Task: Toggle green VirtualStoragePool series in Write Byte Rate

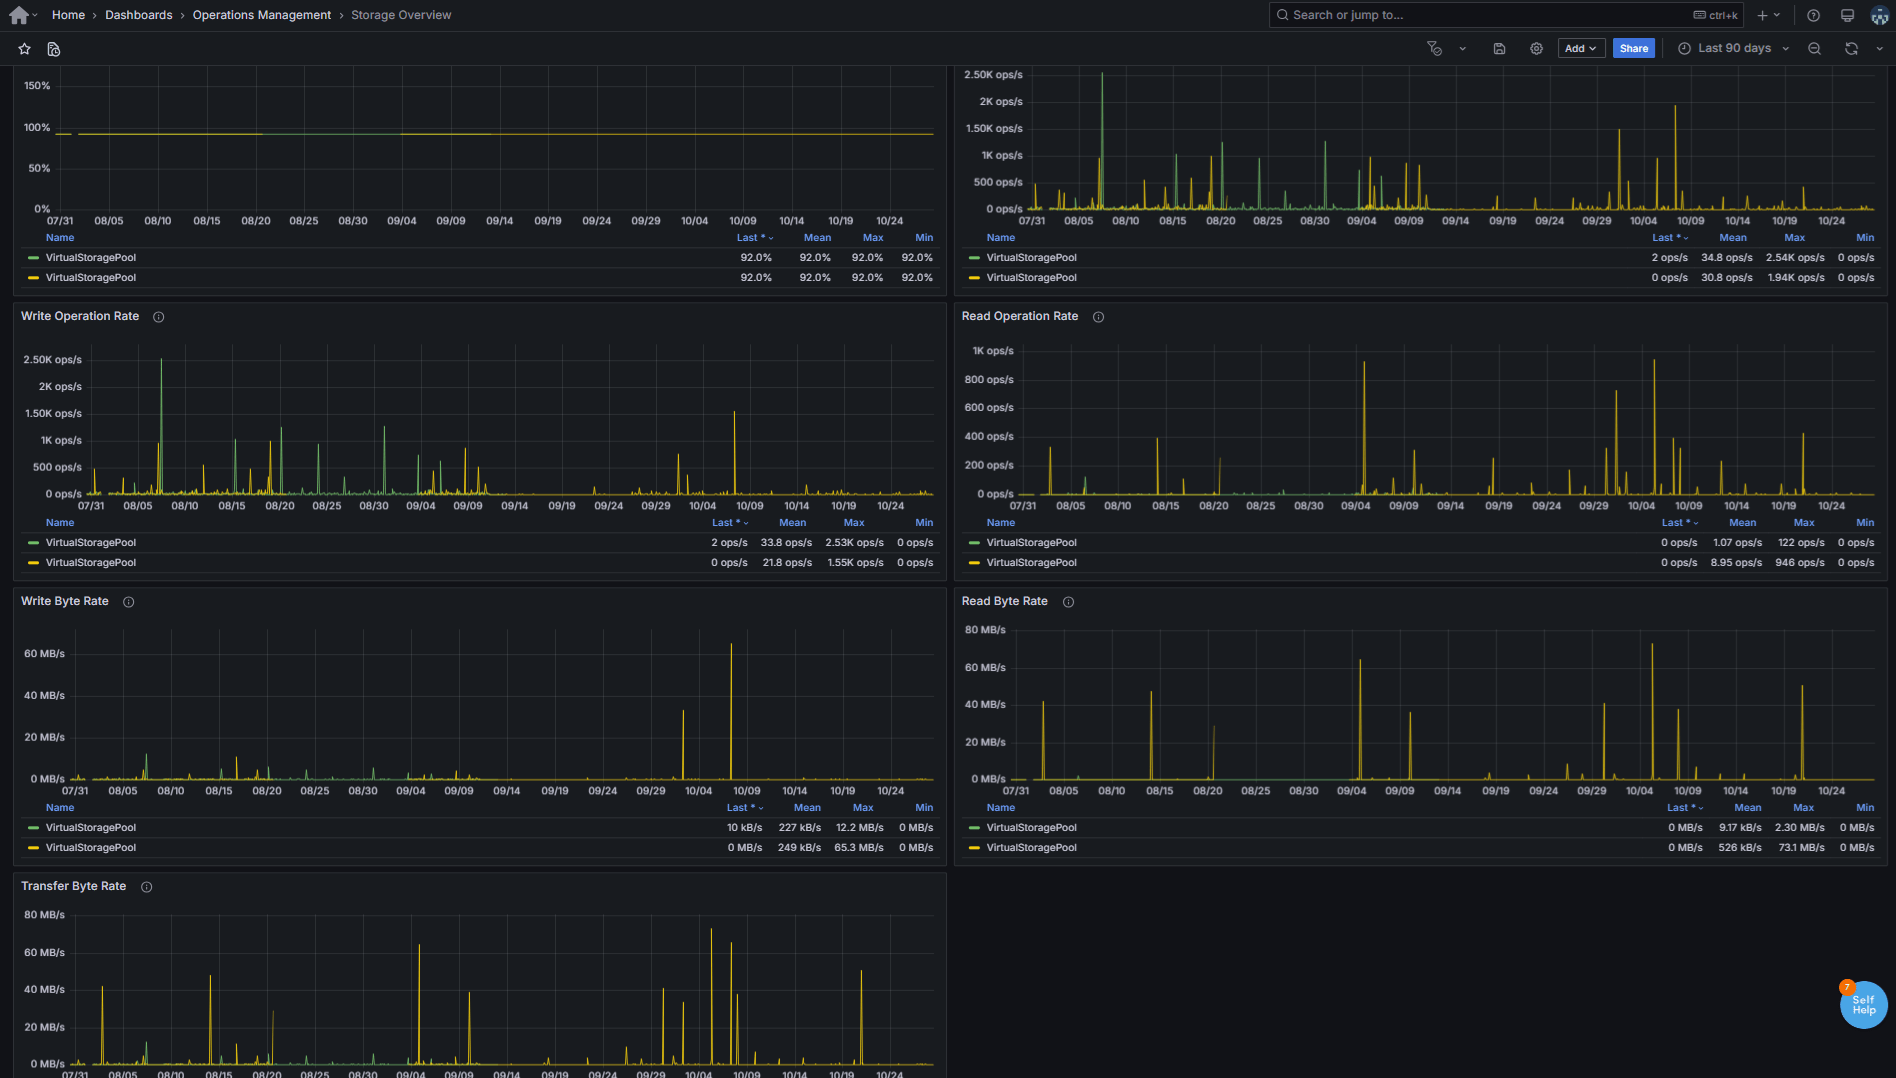Action: tap(90, 828)
